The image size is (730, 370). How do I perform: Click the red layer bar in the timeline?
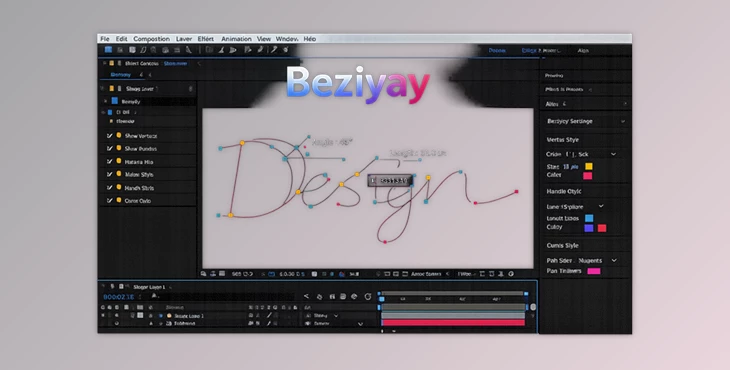pyautogui.click(x=453, y=323)
